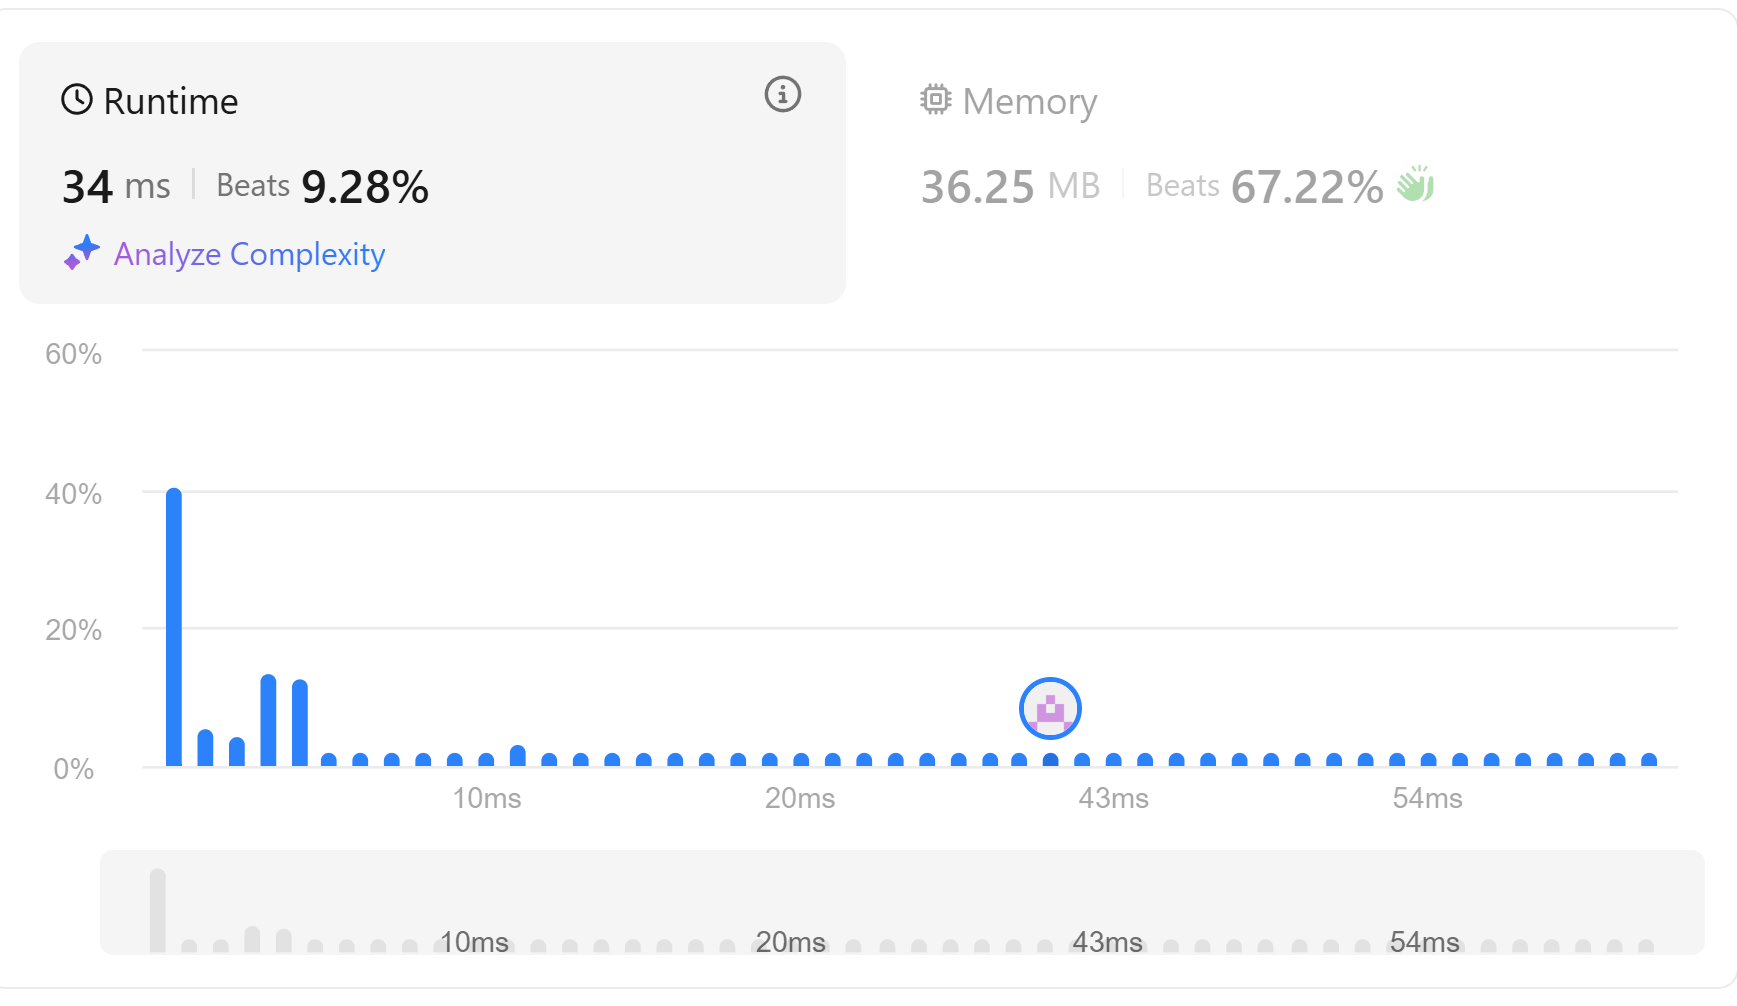
Task: Click the tall gray bar in the overview strip
Action: click(158, 910)
